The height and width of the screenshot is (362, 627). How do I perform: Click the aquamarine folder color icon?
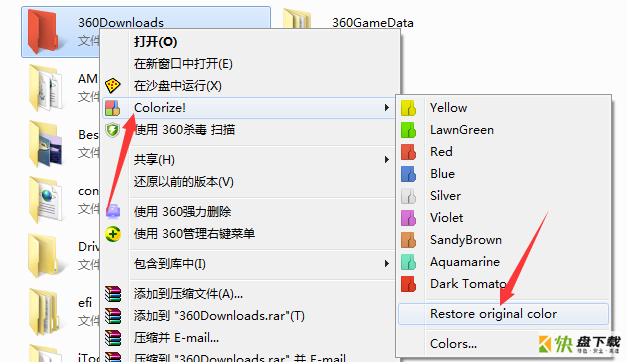409,262
